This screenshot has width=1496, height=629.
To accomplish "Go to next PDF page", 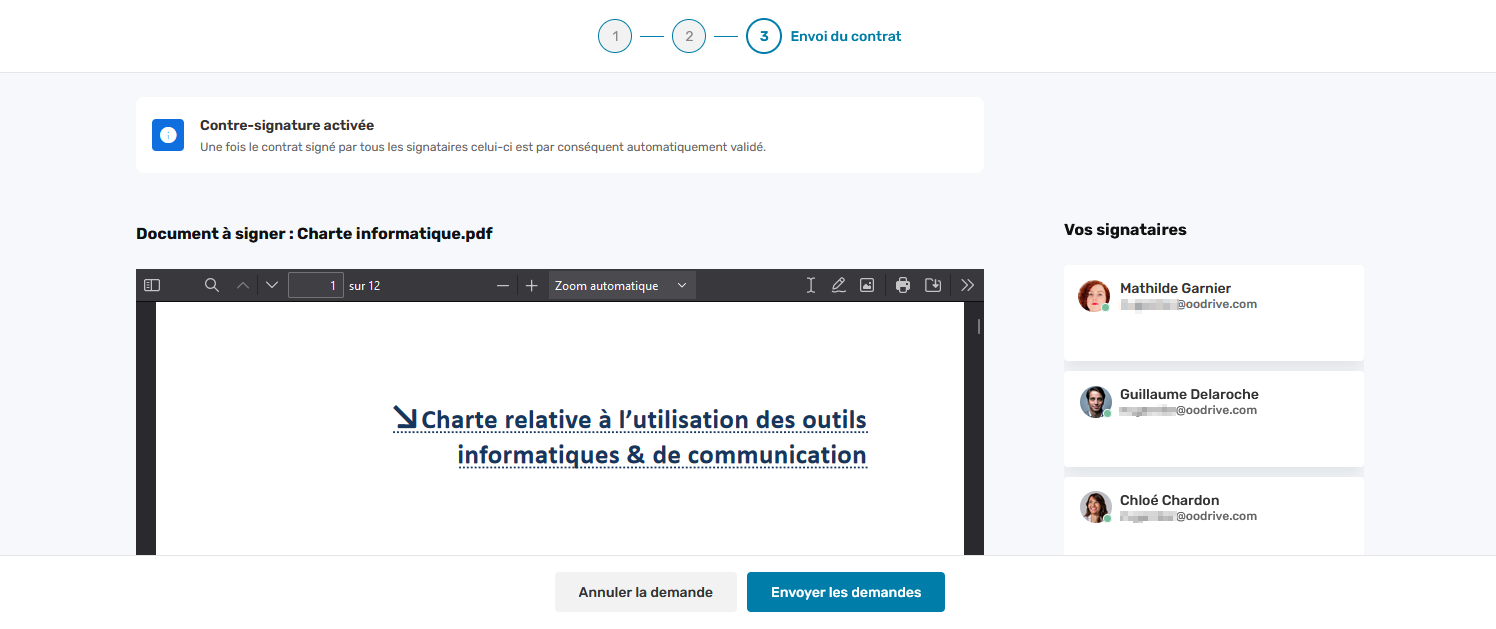I will [272, 285].
